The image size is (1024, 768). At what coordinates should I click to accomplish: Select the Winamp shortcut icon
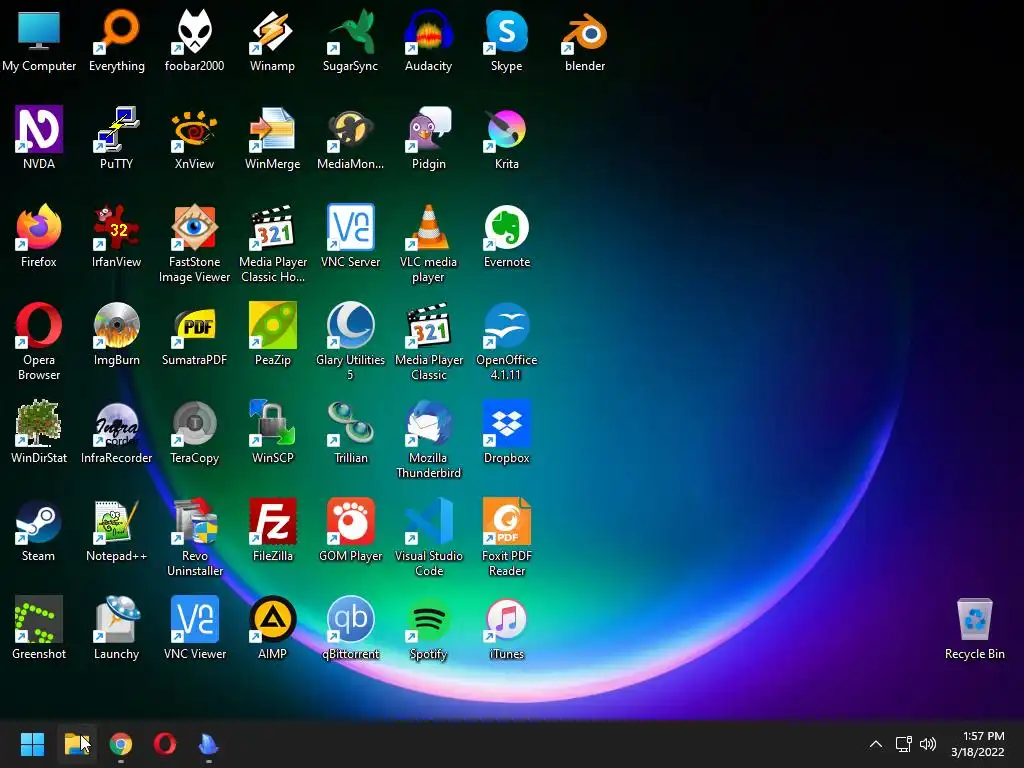coord(272,31)
